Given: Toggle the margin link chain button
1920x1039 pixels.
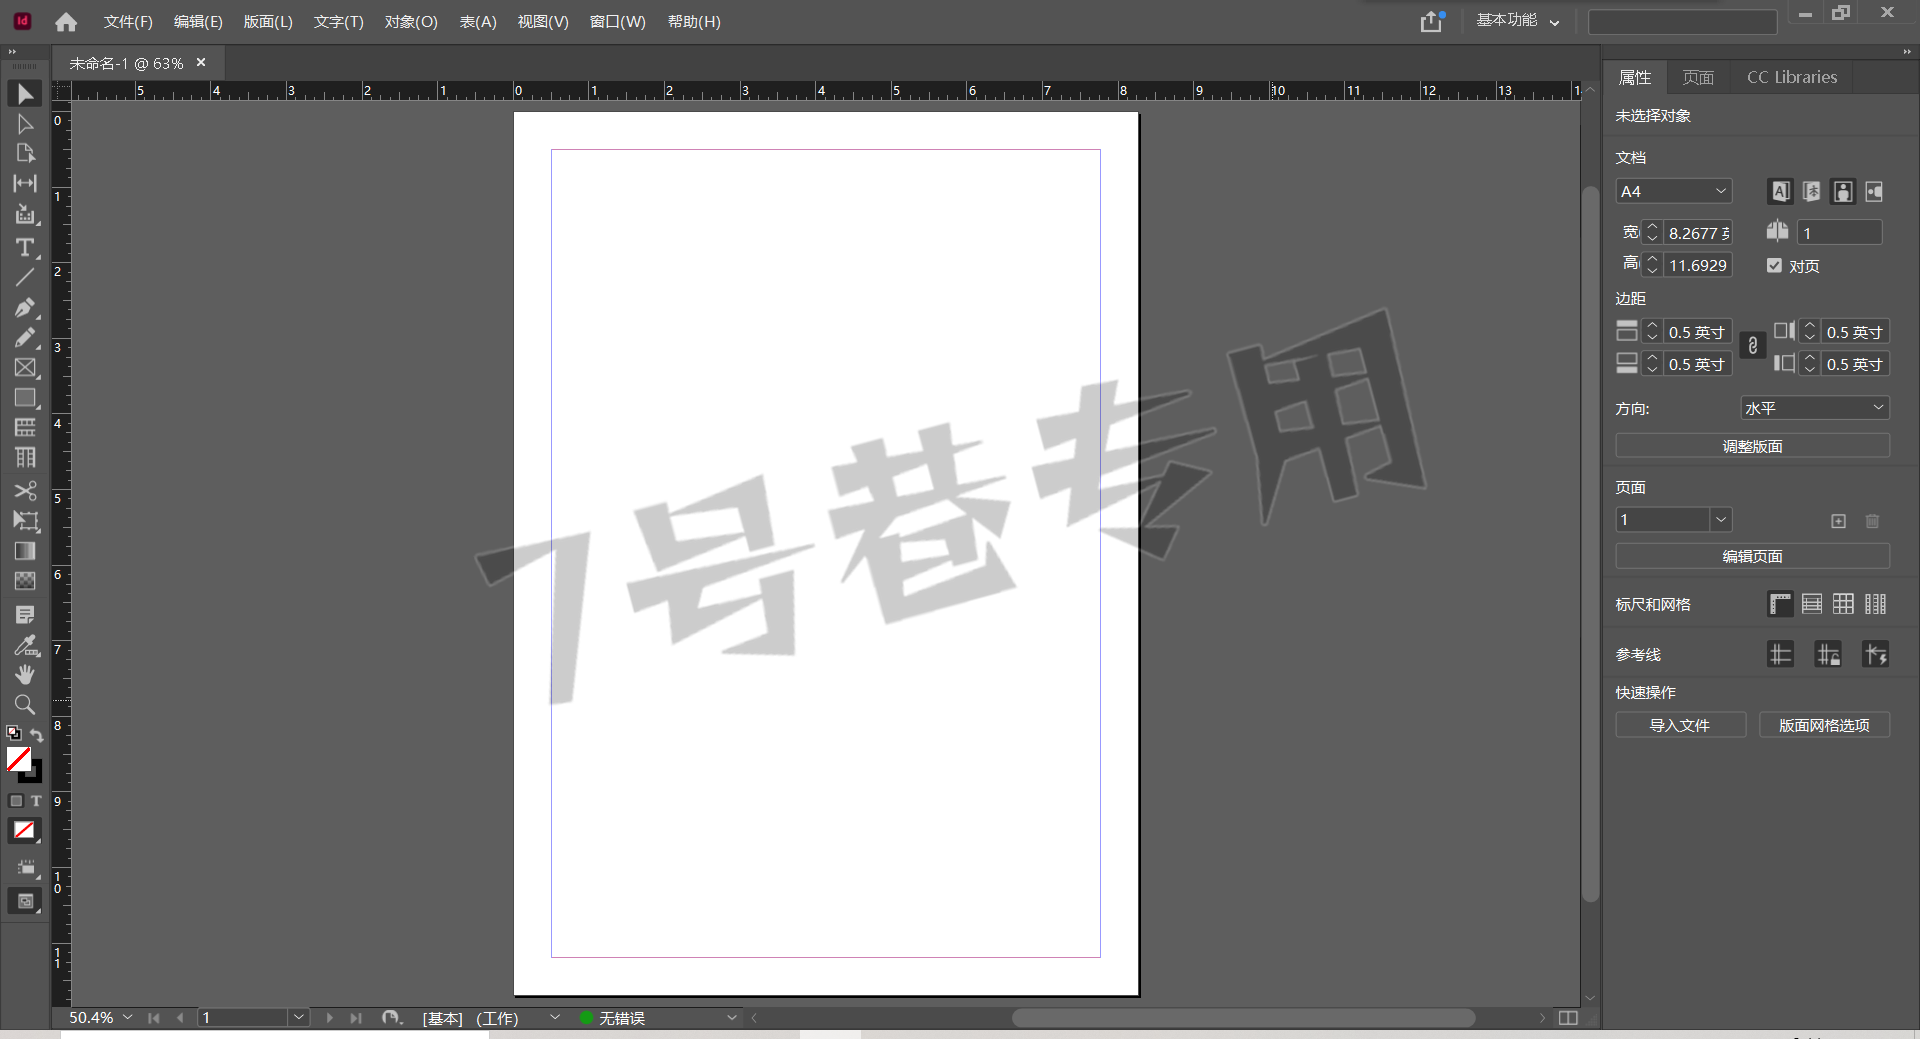Looking at the screenshot, I should coord(1752,346).
